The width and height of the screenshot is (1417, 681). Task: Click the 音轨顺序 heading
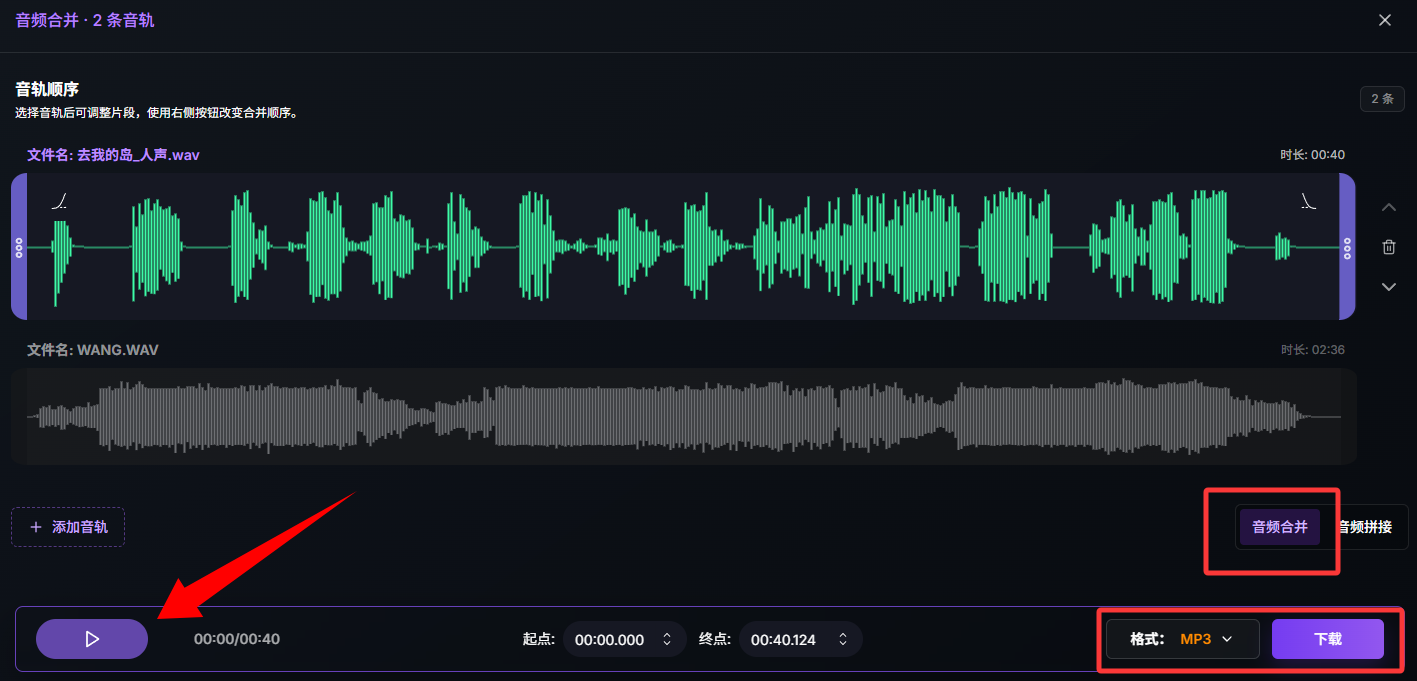[x=47, y=89]
